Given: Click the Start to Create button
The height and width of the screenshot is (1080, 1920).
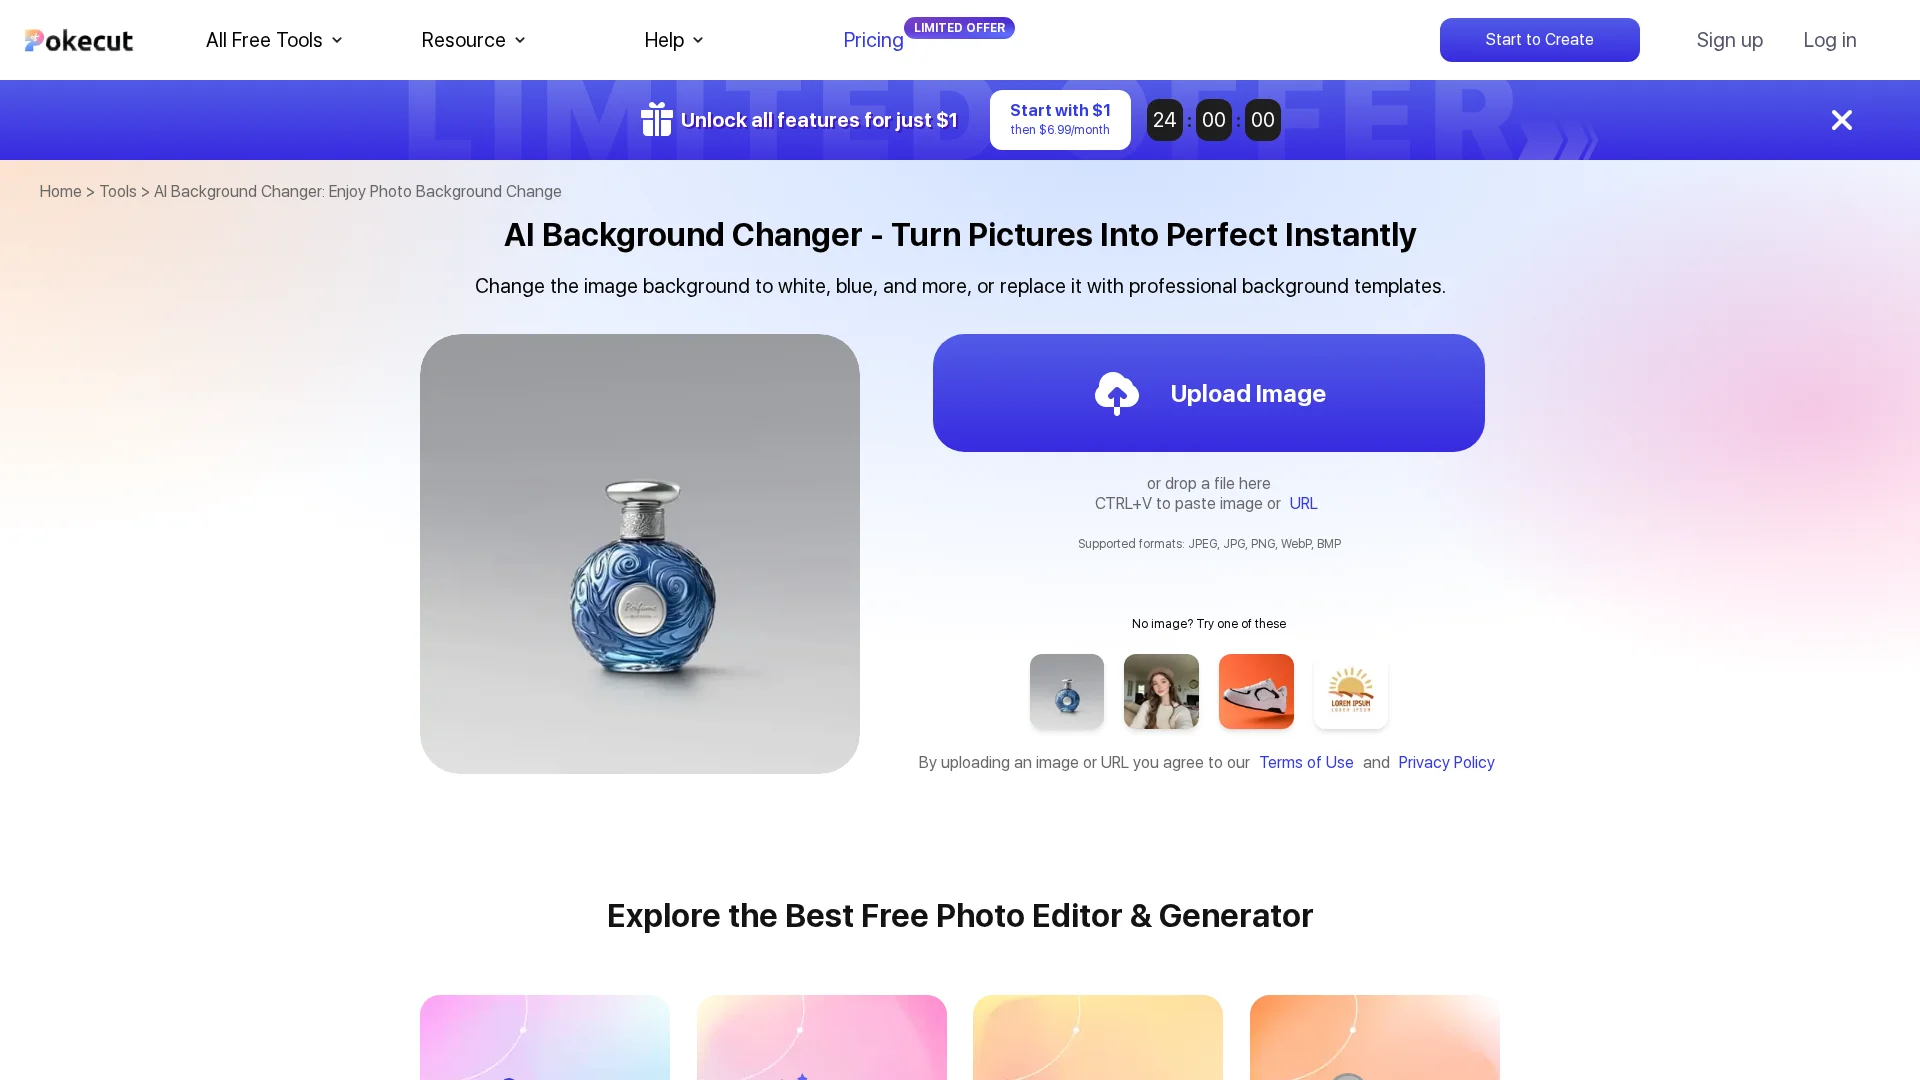Looking at the screenshot, I should click(x=1539, y=40).
